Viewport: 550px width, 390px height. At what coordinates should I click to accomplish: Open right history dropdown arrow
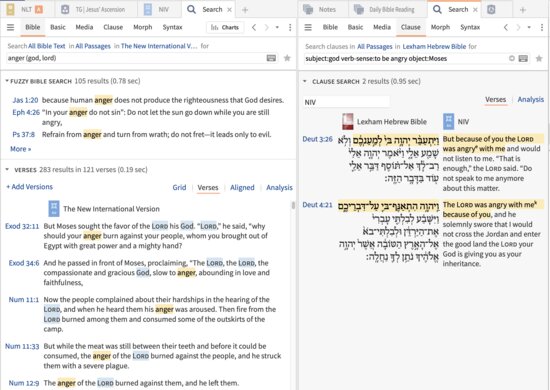coord(529,27)
